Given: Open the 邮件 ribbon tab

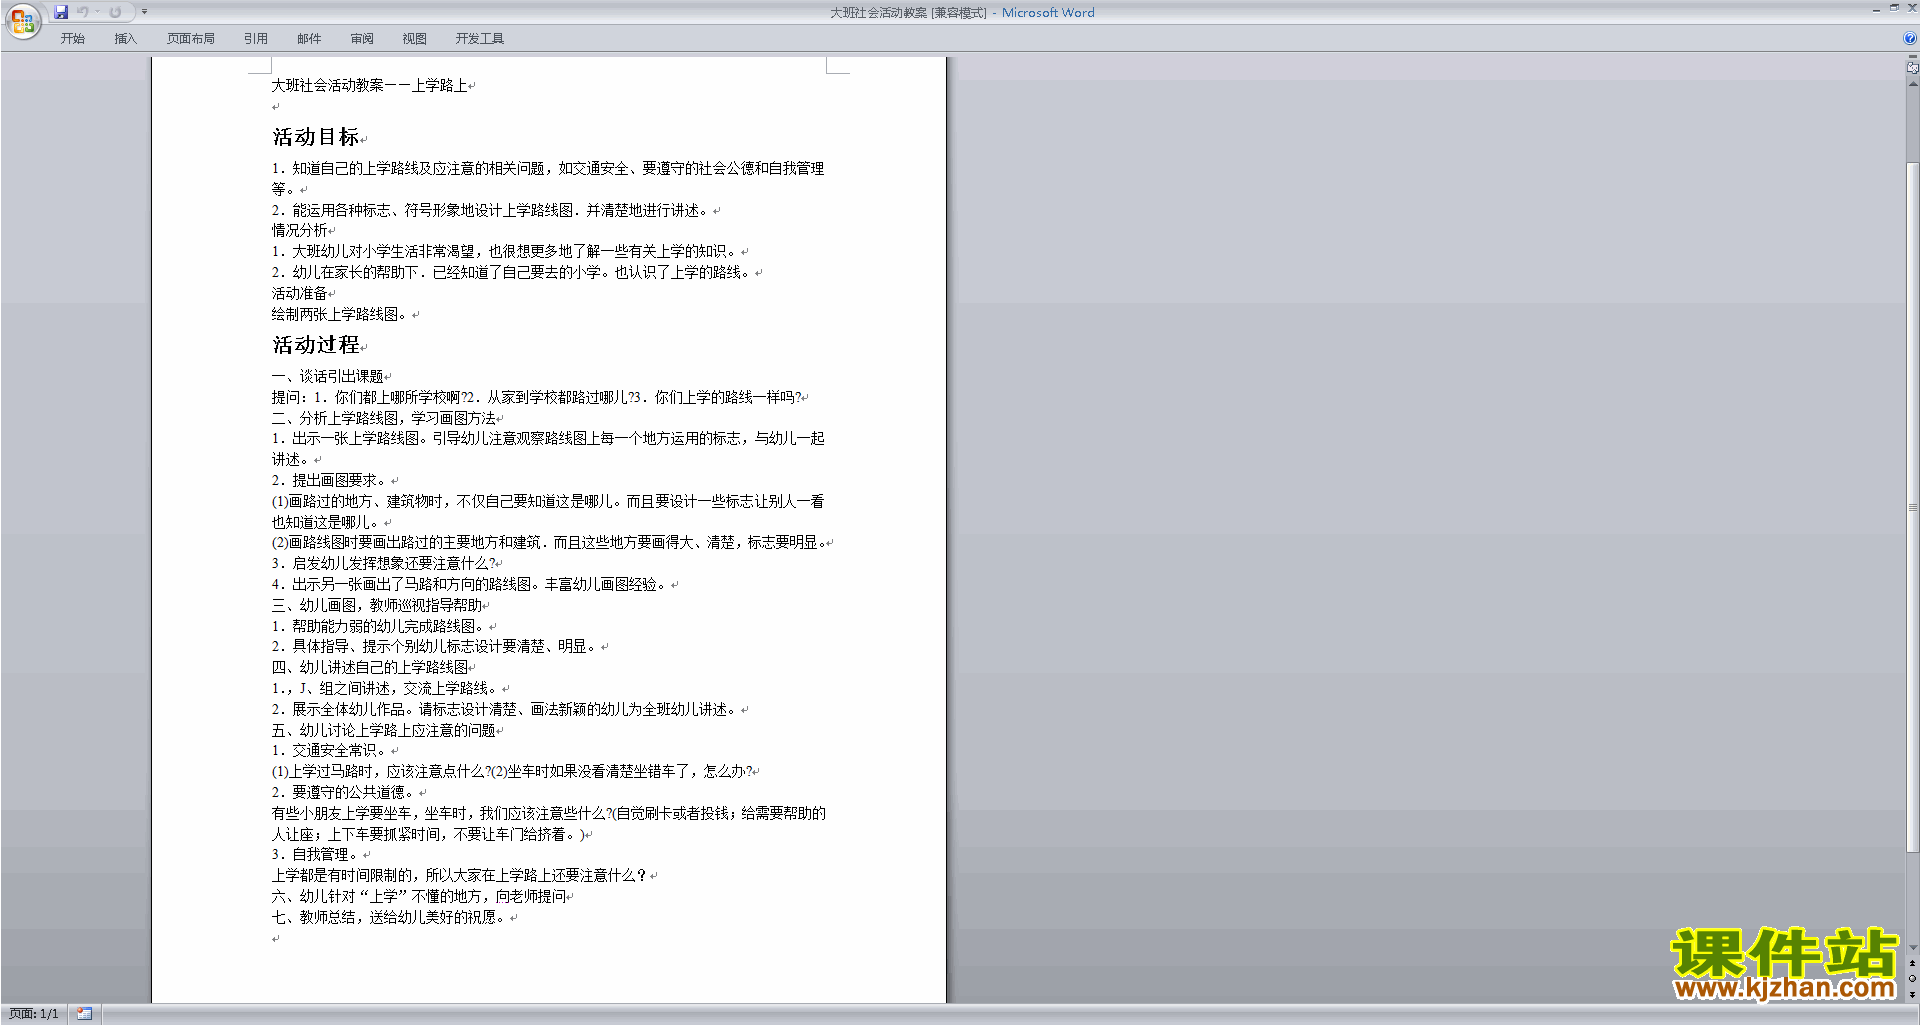Looking at the screenshot, I should click(x=309, y=38).
